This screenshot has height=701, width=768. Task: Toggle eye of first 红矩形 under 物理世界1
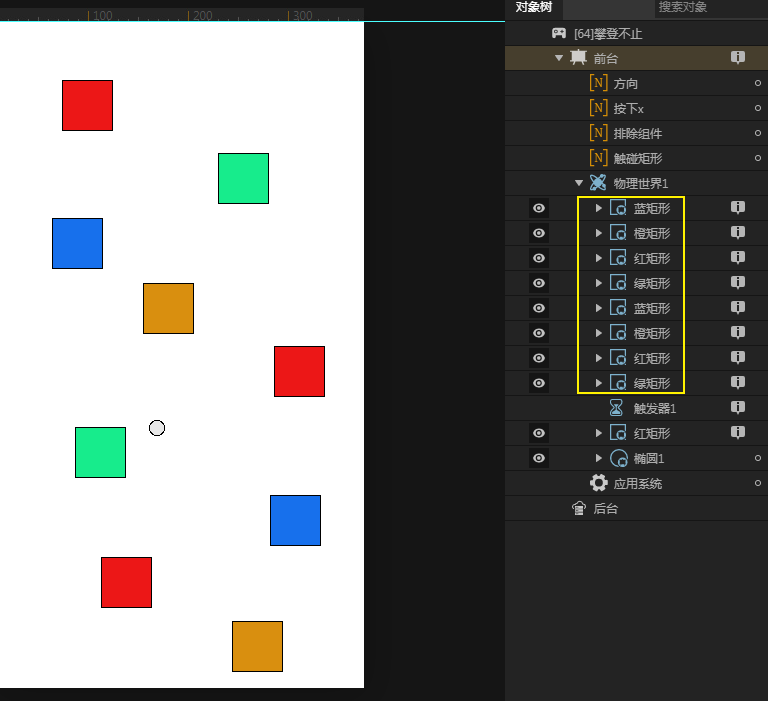click(x=539, y=258)
